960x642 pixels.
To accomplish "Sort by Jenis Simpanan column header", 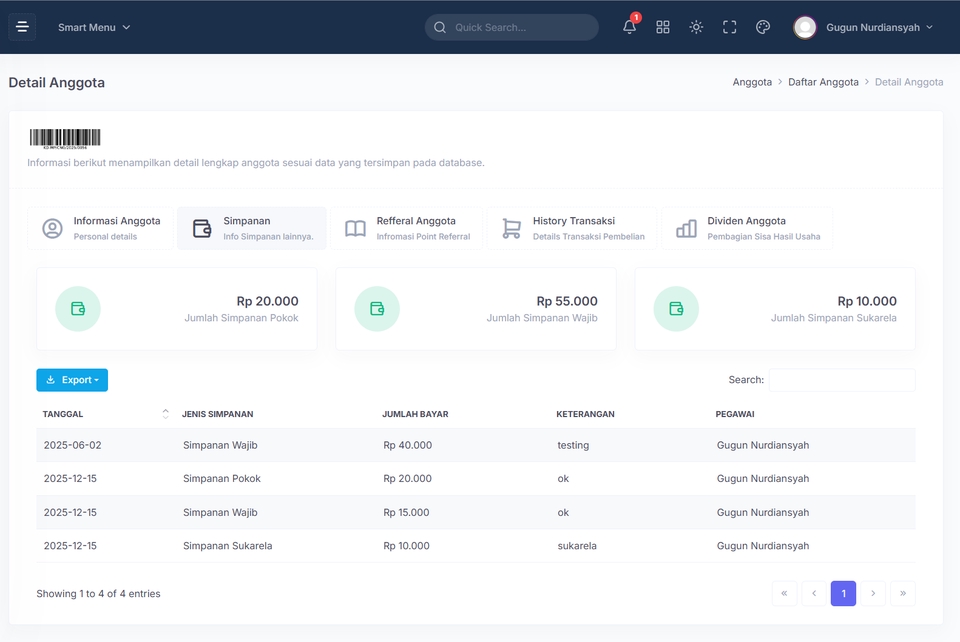I will tap(217, 414).
